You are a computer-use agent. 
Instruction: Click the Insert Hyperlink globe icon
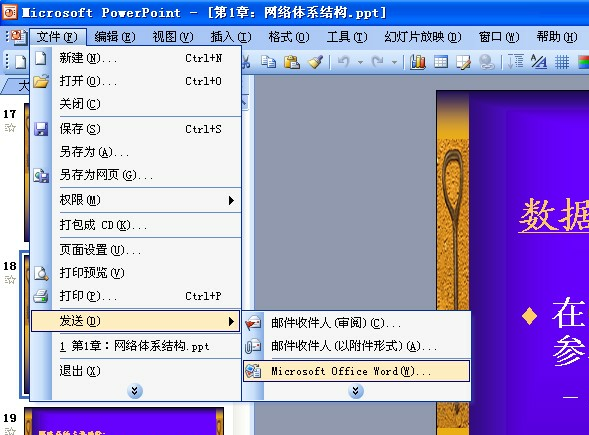(486, 62)
